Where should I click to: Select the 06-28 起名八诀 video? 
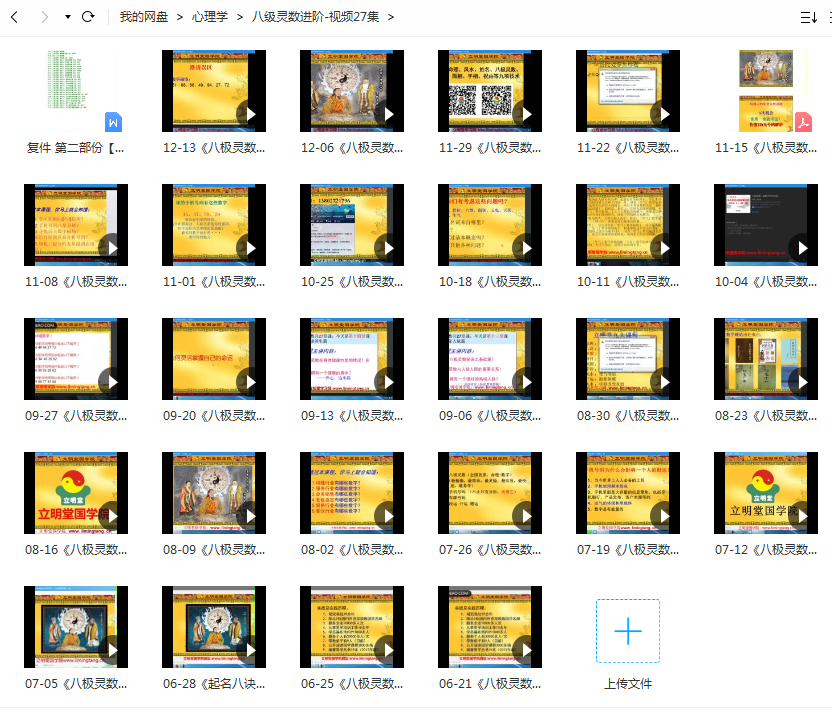point(214,627)
